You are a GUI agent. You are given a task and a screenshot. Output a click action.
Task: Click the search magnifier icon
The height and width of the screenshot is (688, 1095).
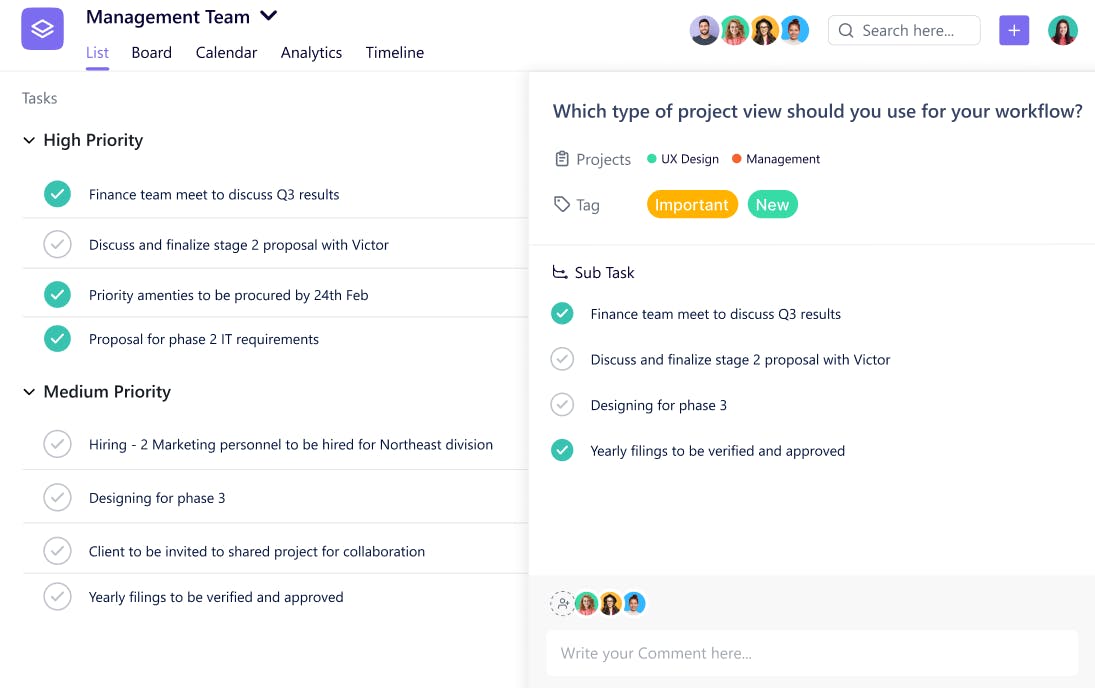846,31
